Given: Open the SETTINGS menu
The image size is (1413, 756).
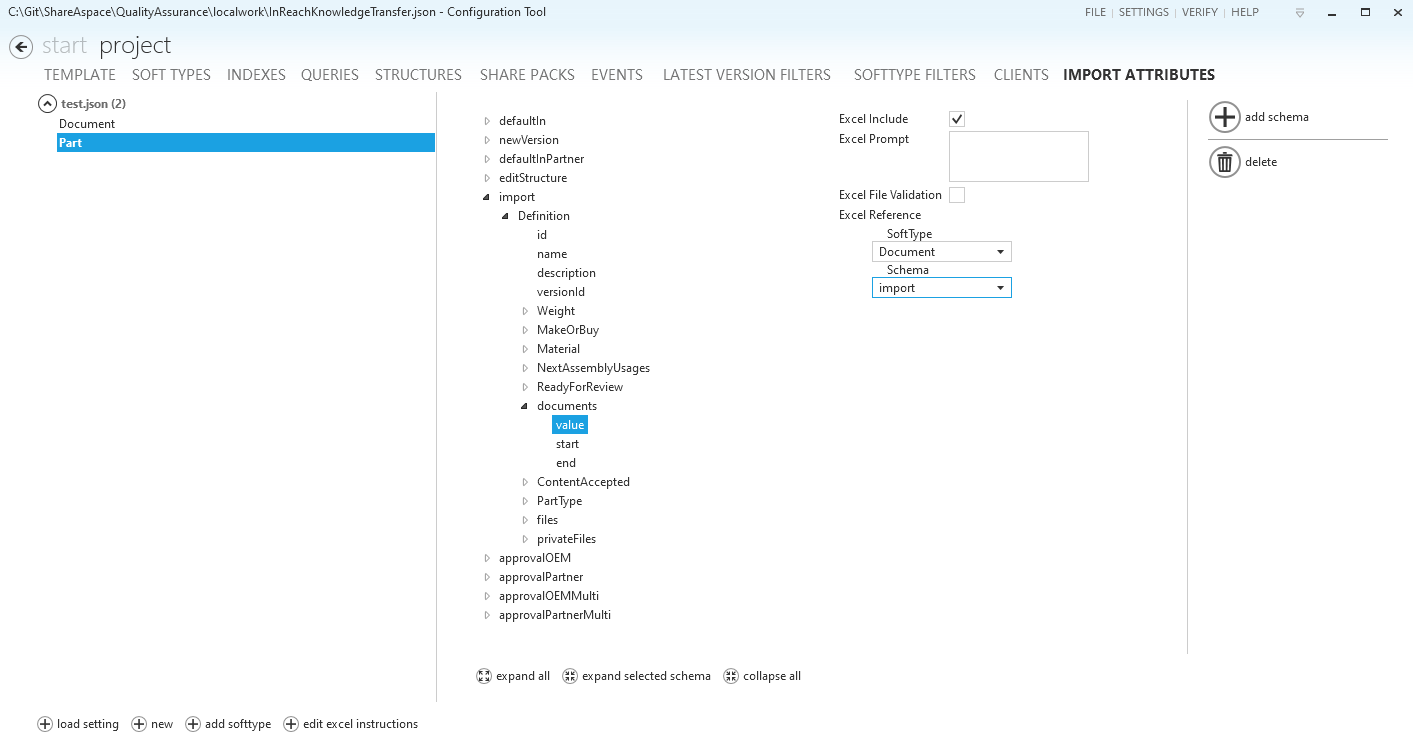Looking at the screenshot, I should (x=1143, y=13).
